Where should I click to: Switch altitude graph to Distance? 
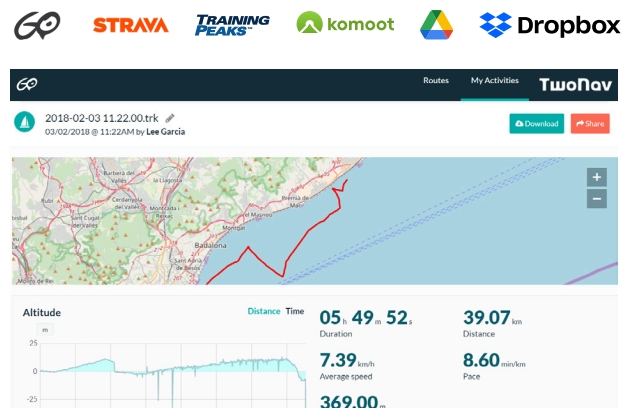click(x=264, y=311)
